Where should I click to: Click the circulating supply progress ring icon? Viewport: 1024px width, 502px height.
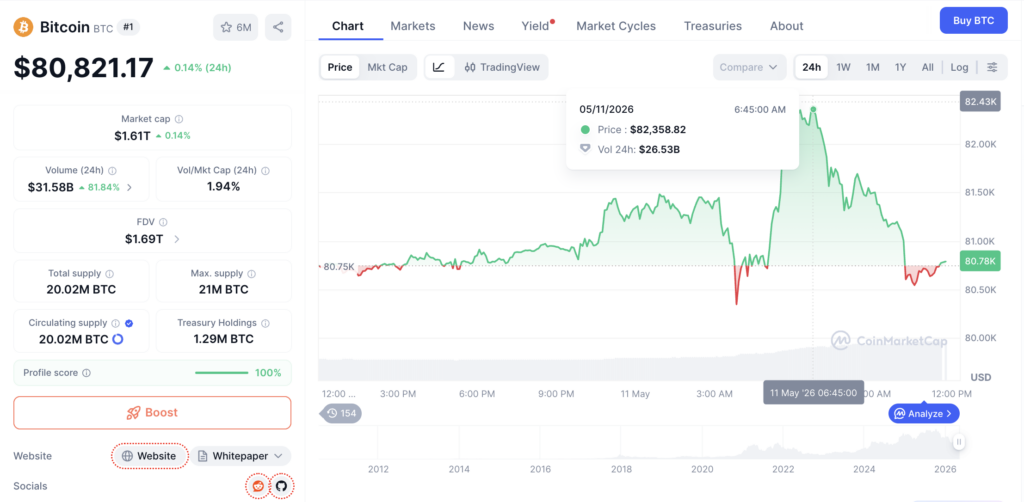[x=118, y=339]
